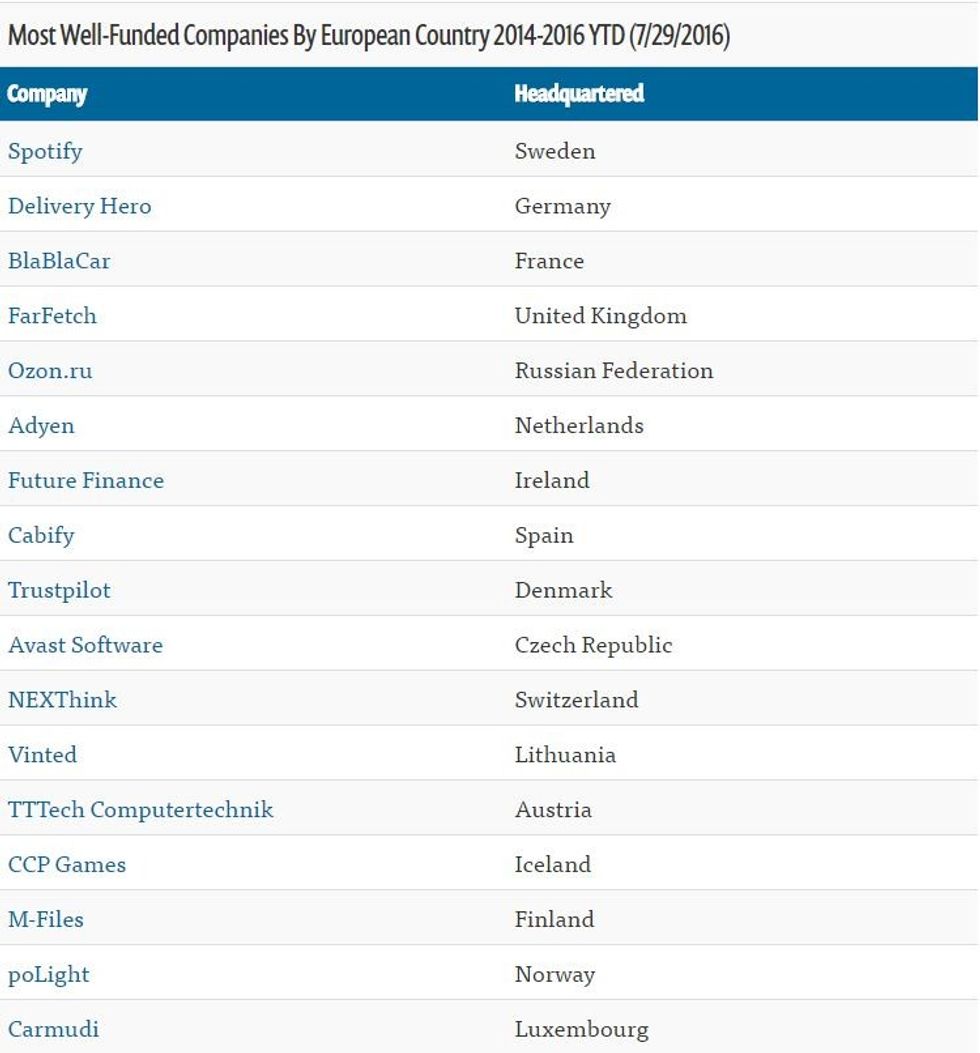Open the M-Files company page

click(46, 920)
